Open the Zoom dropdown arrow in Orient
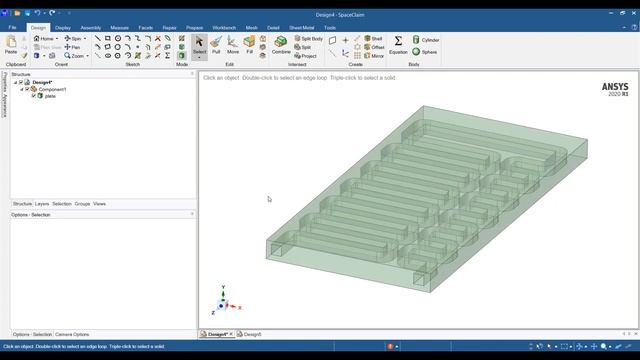640x360 pixels. pos(87,56)
